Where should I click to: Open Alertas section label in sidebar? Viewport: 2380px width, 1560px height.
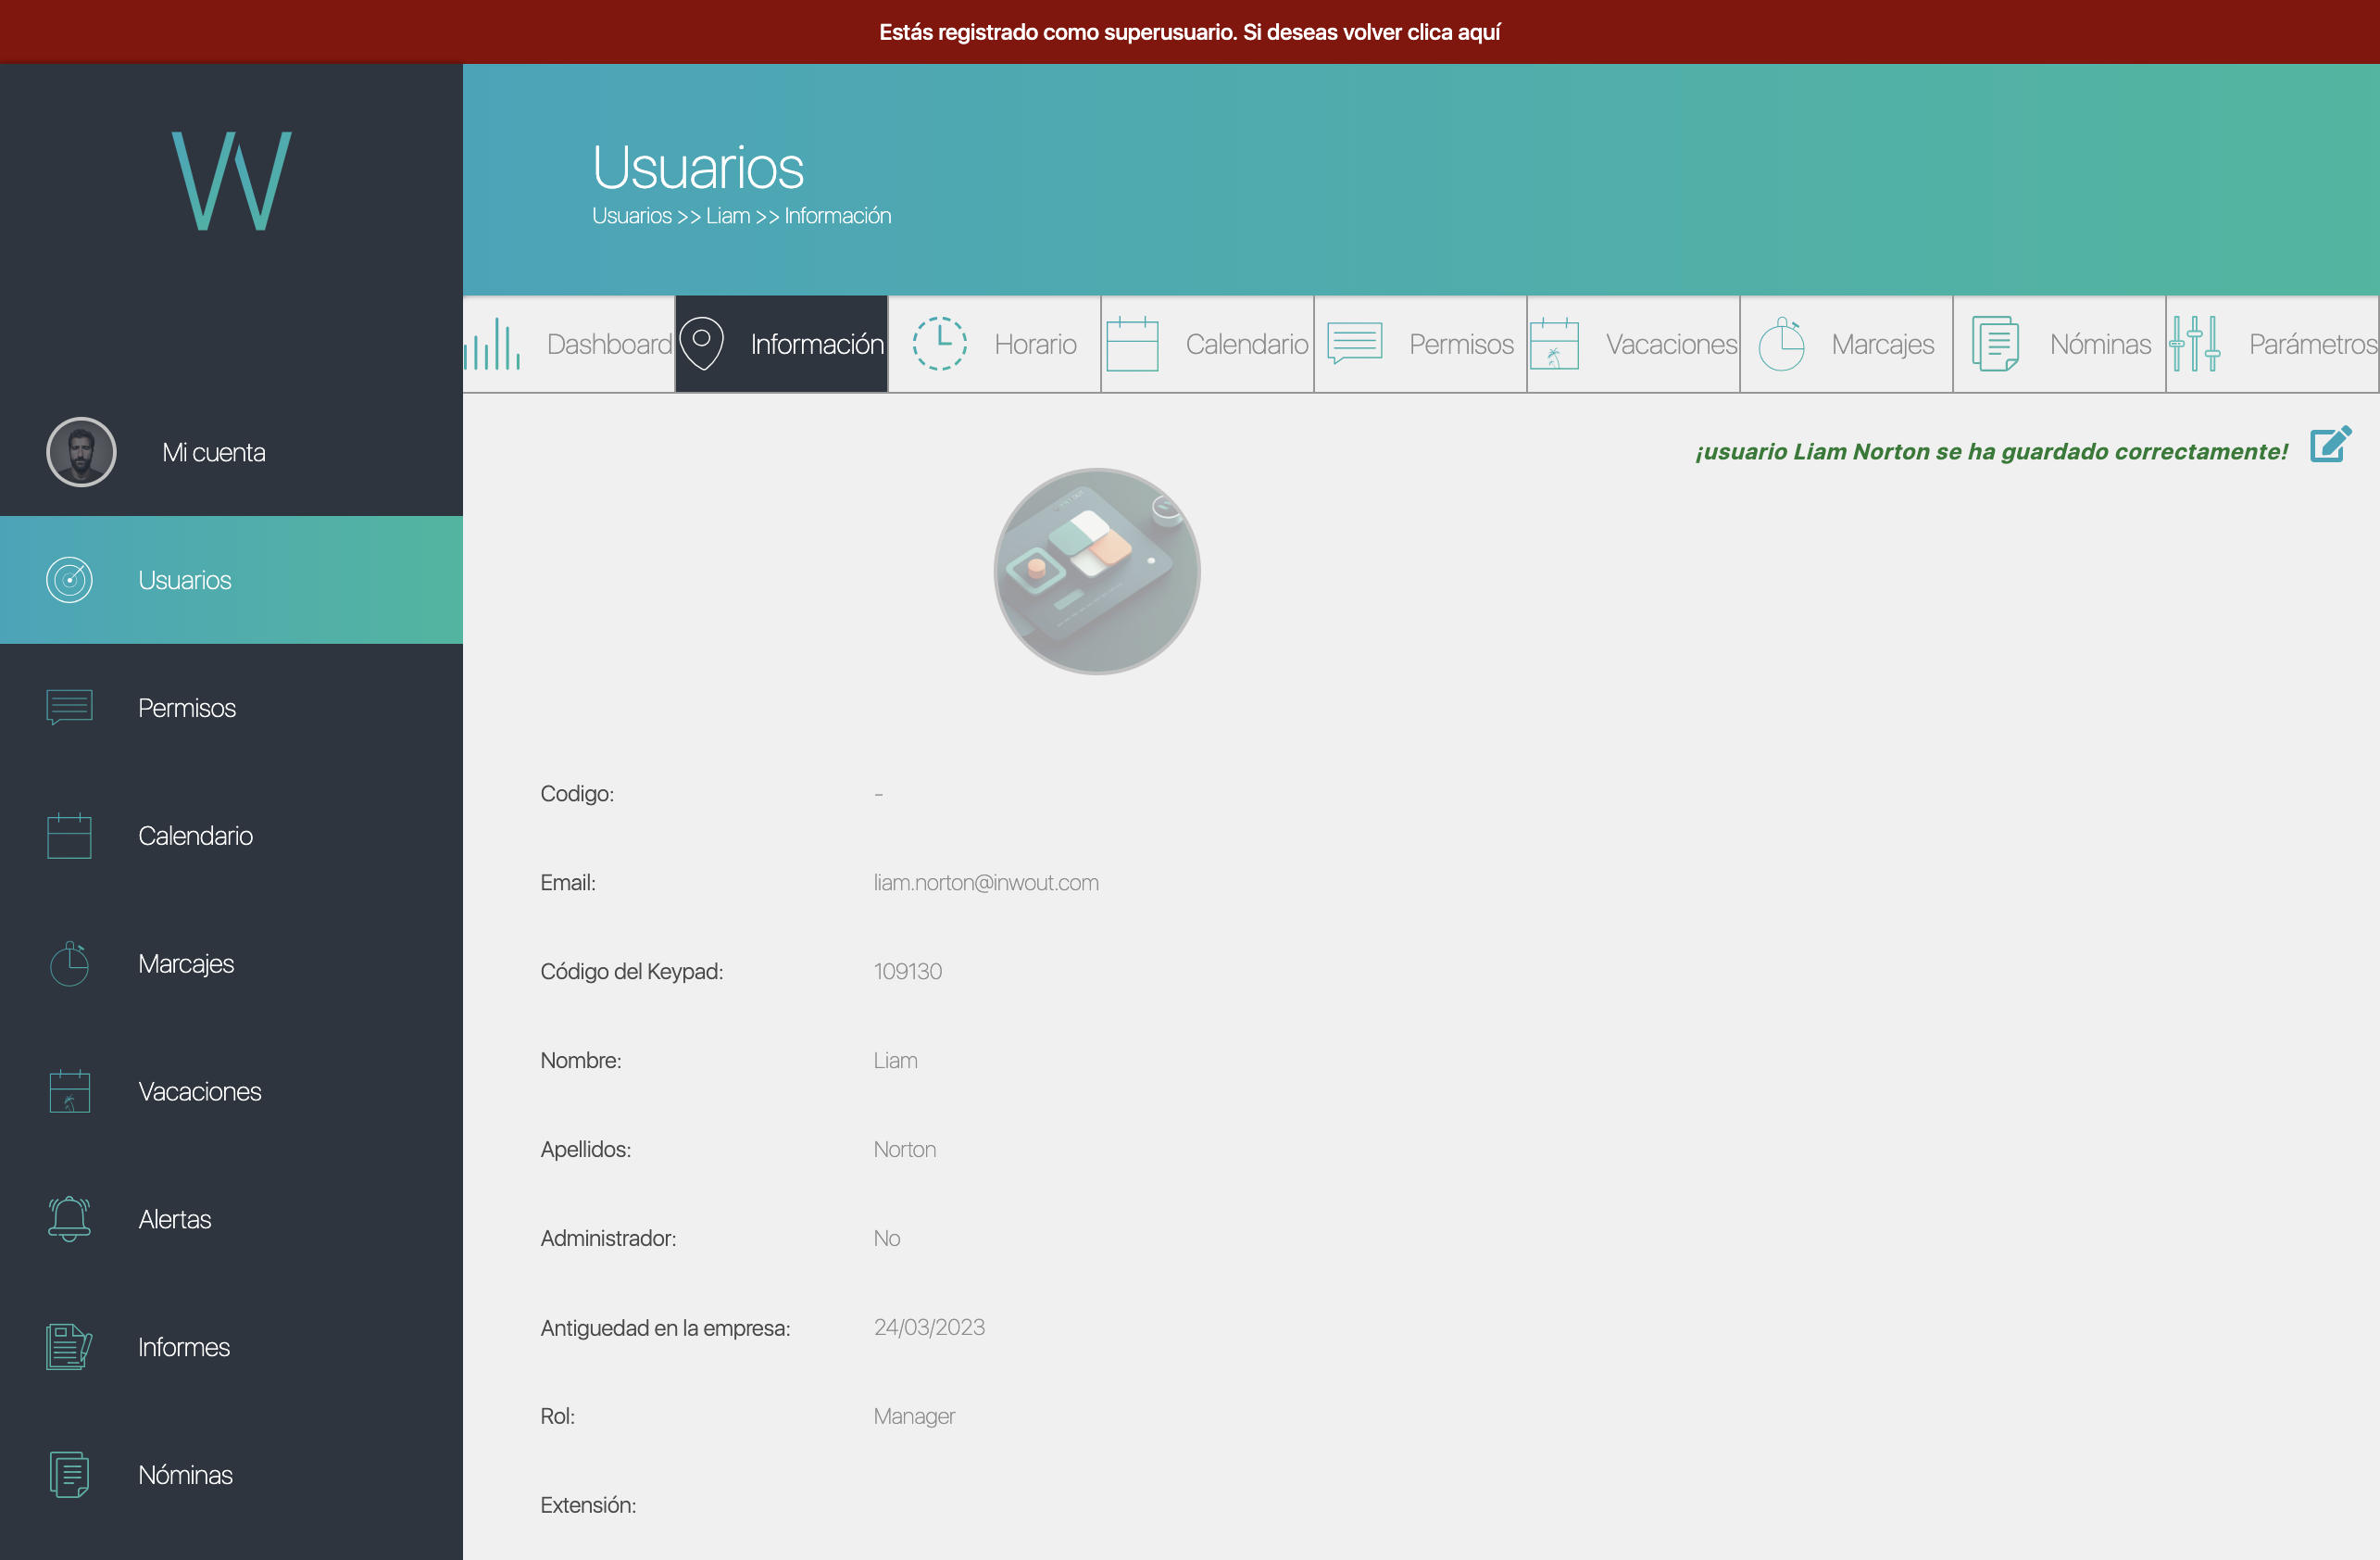click(x=175, y=1219)
